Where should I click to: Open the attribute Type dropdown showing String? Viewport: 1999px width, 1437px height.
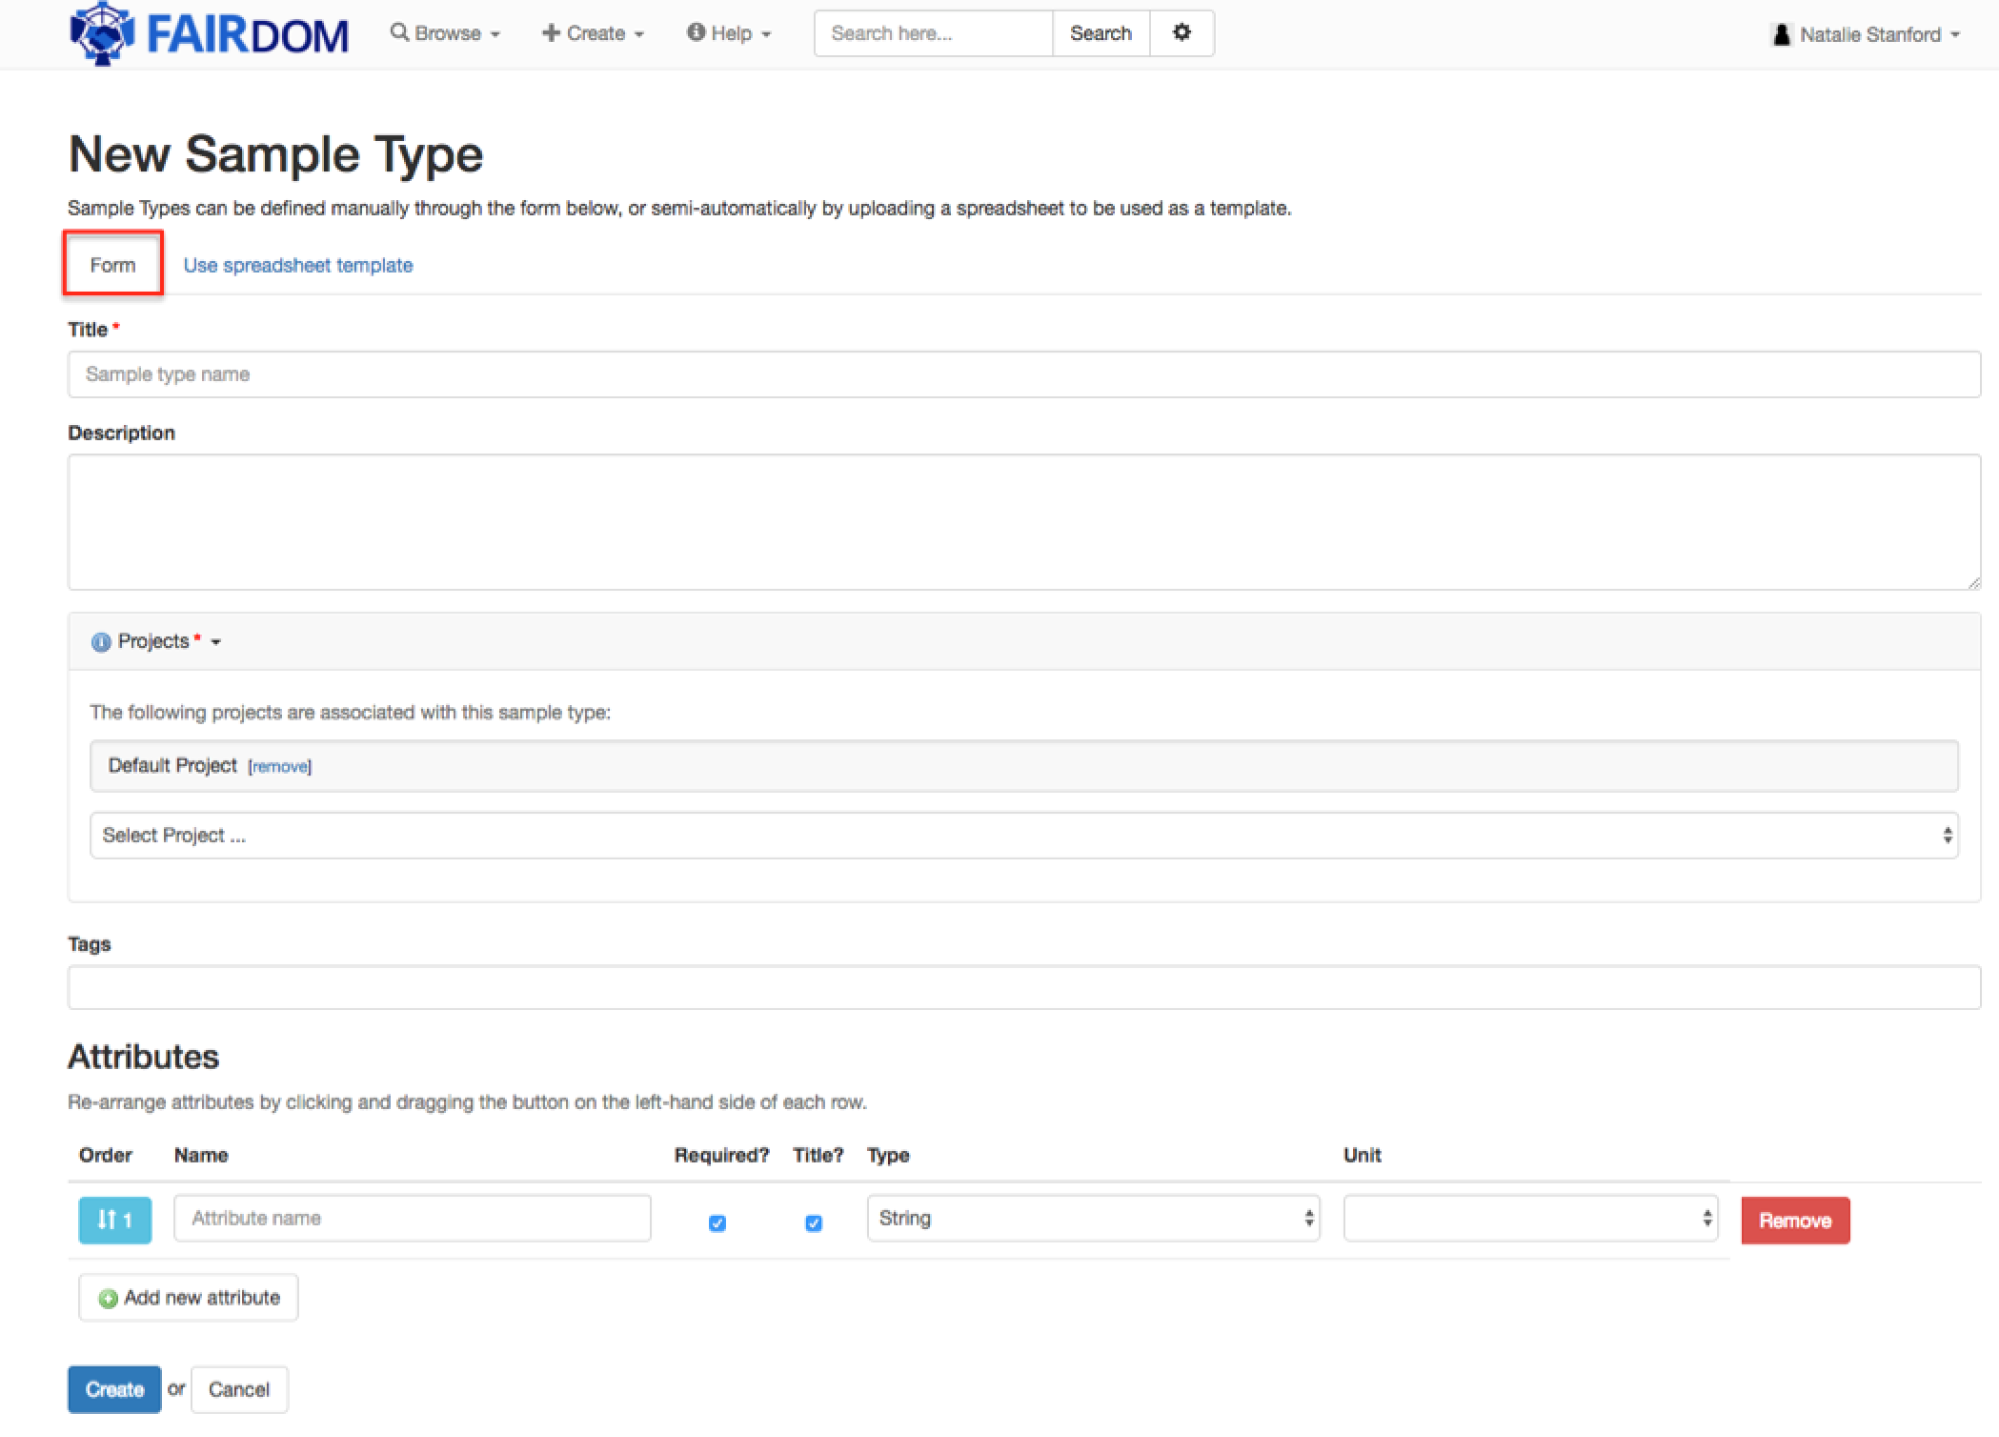coord(1093,1218)
